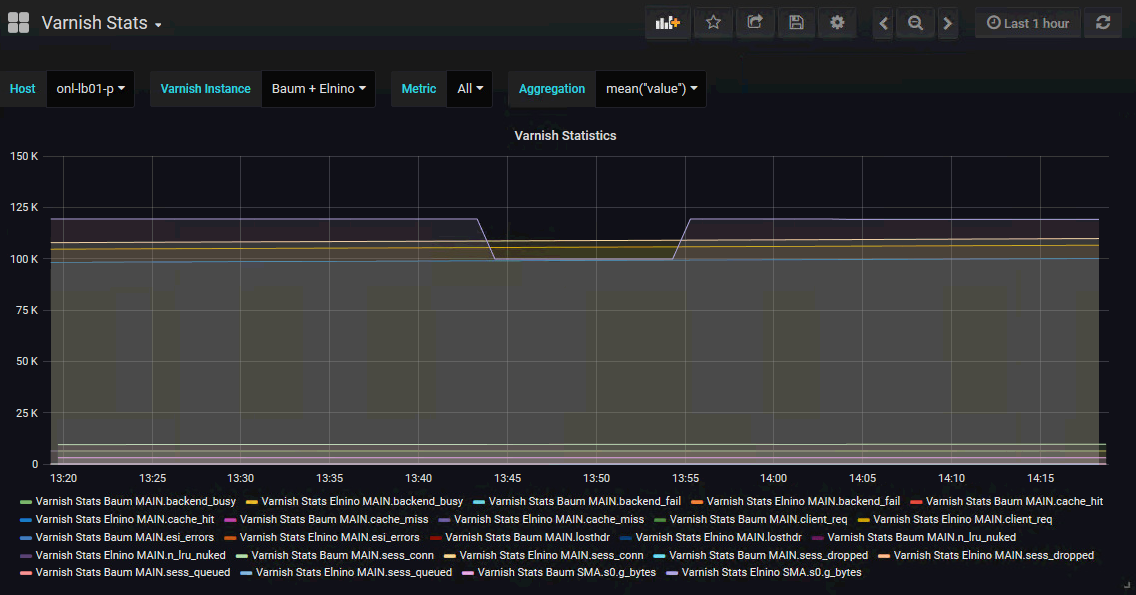The image size is (1136, 595).
Task: Click the Aggregation variable label
Action: coord(552,88)
